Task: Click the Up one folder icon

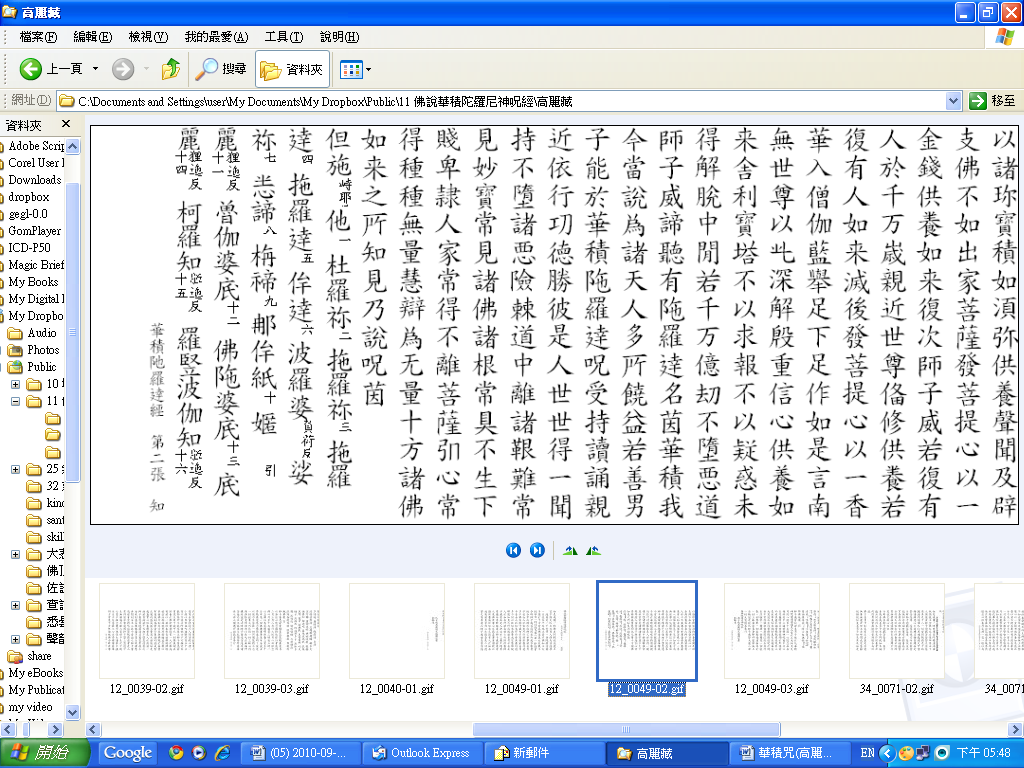Action: coord(171,69)
